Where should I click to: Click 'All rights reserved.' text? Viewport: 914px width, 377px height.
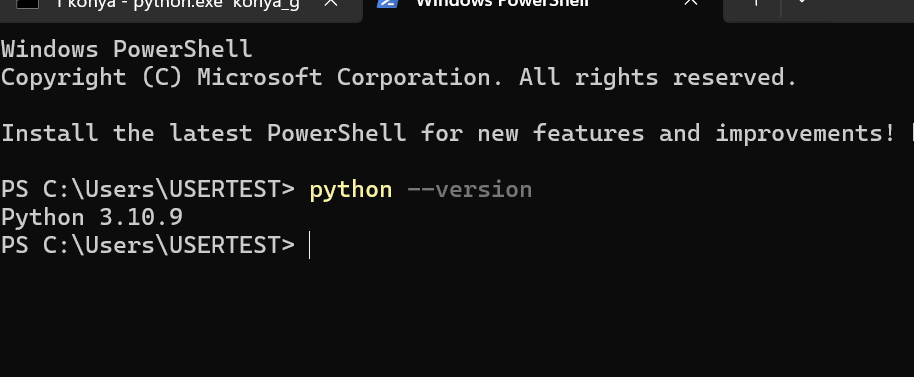tap(658, 77)
